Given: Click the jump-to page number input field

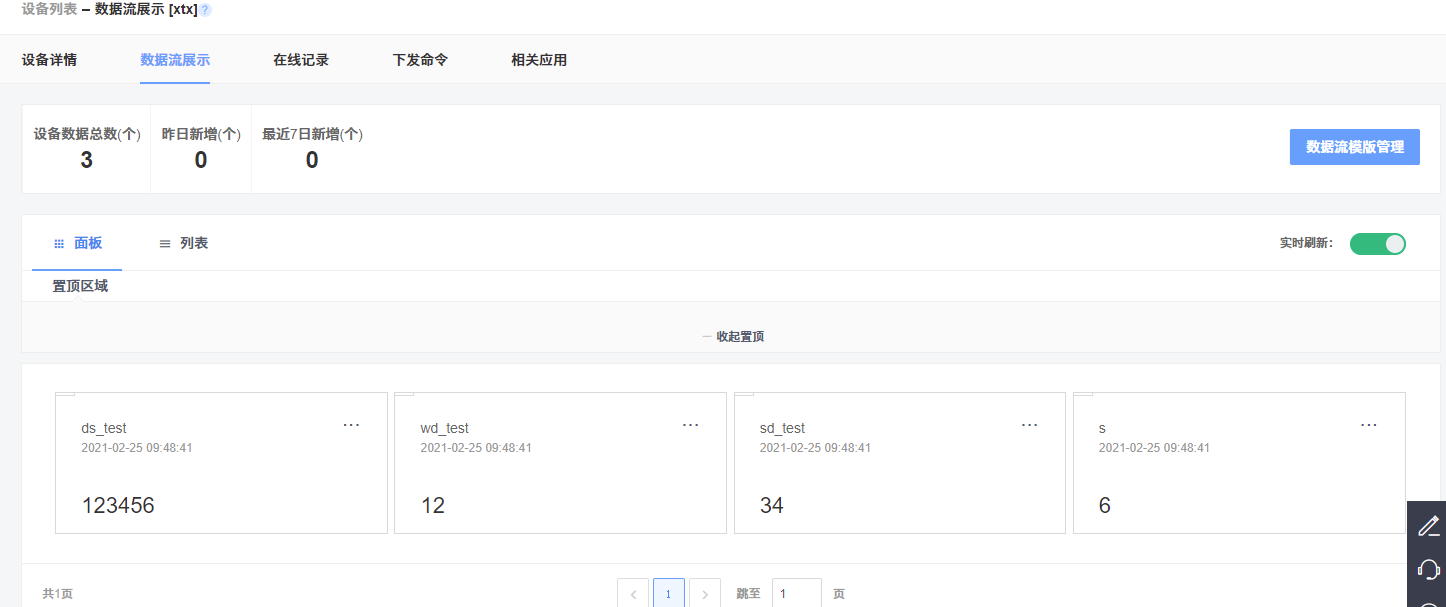Looking at the screenshot, I should pyautogui.click(x=796, y=594).
